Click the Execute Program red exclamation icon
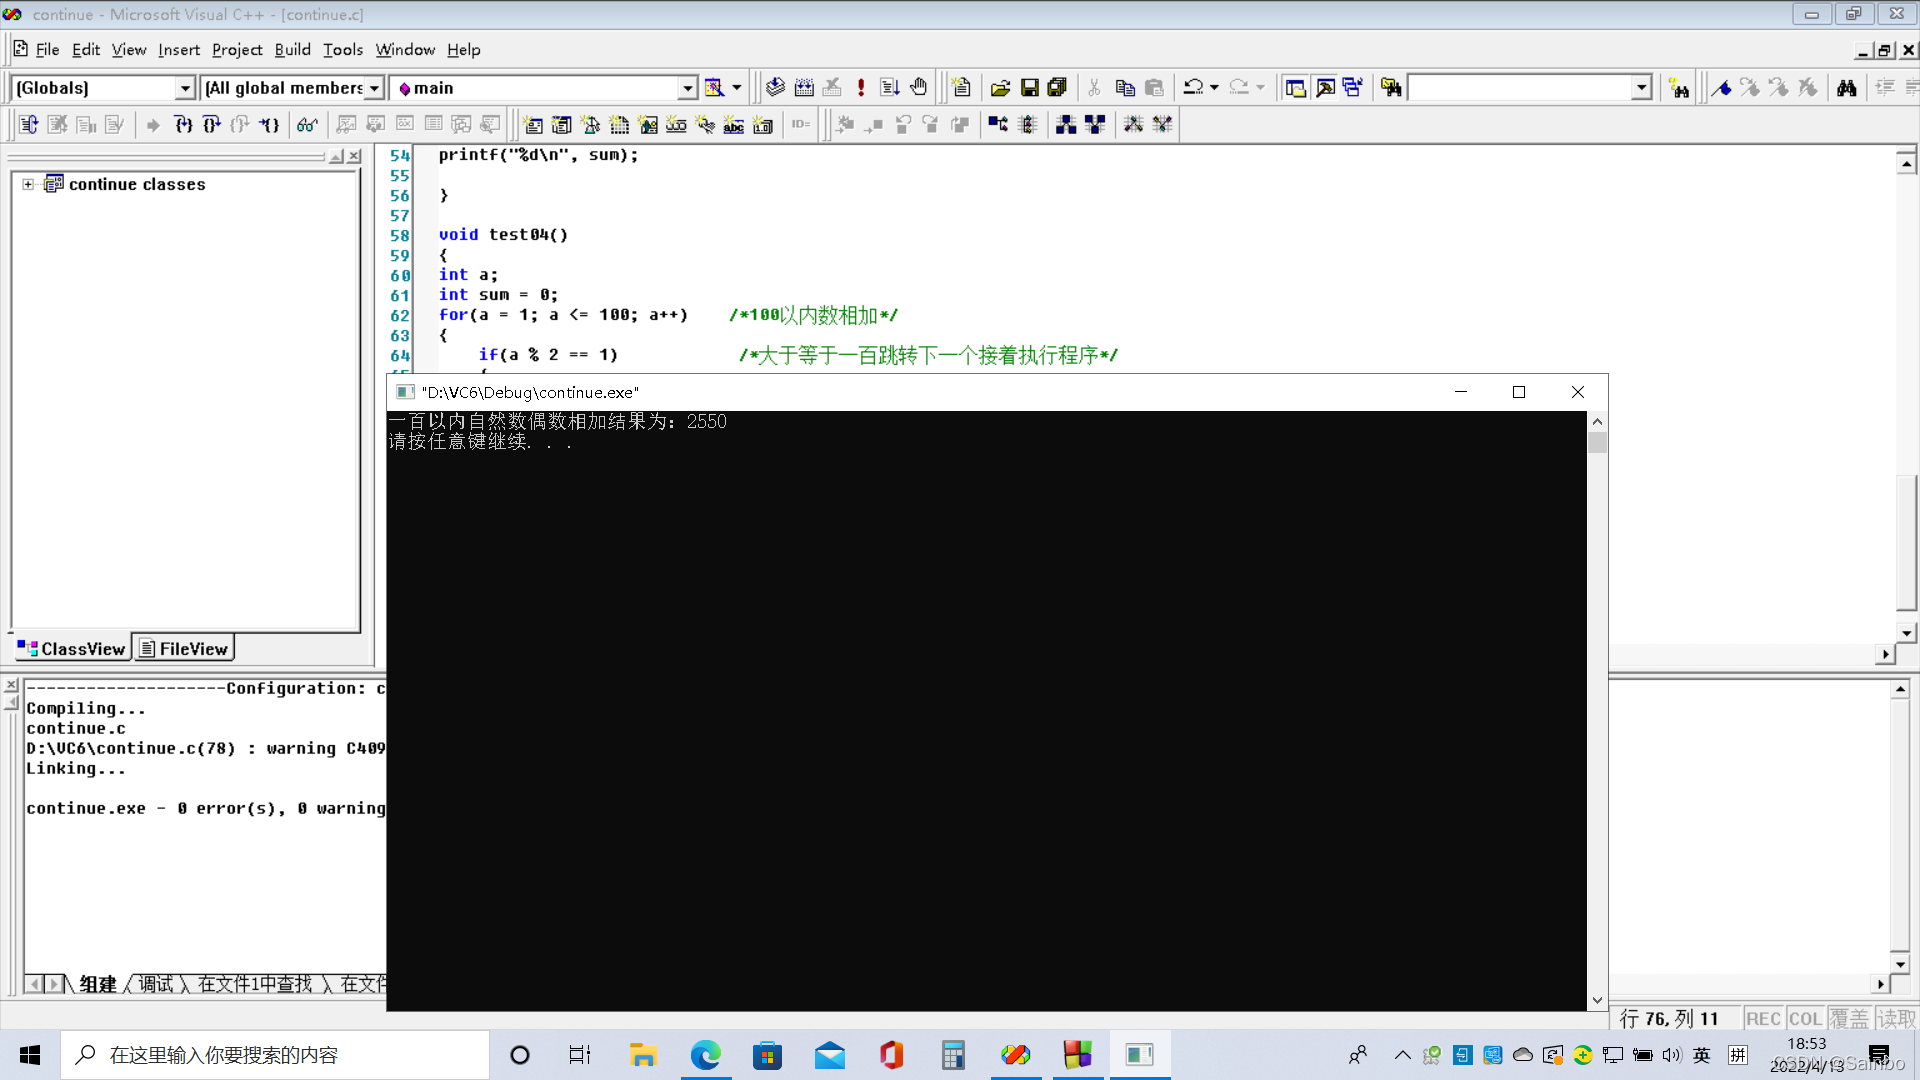The image size is (1920, 1080). pyautogui.click(x=860, y=88)
